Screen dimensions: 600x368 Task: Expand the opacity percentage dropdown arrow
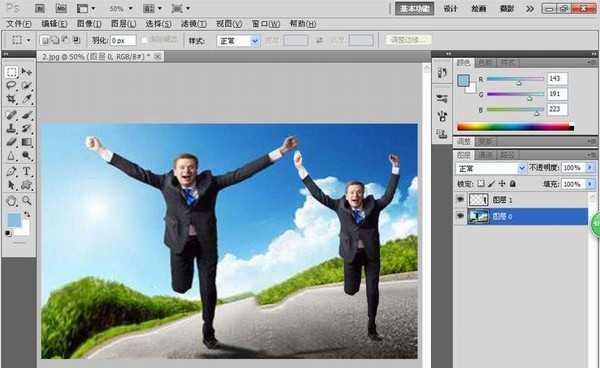(590, 168)
